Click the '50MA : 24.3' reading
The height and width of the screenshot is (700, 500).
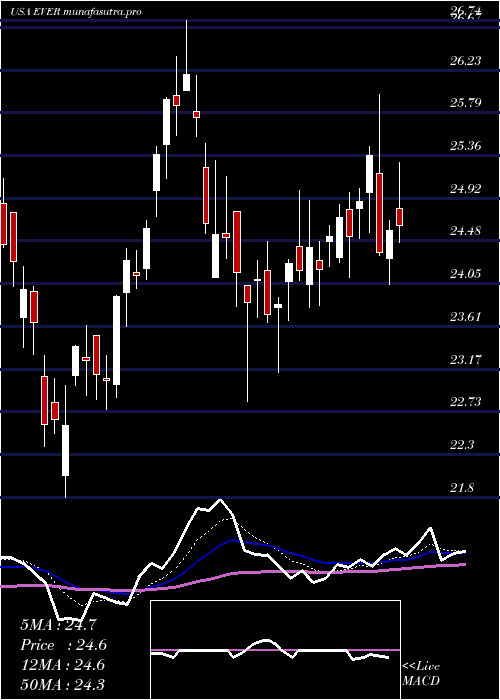point(63,685)
